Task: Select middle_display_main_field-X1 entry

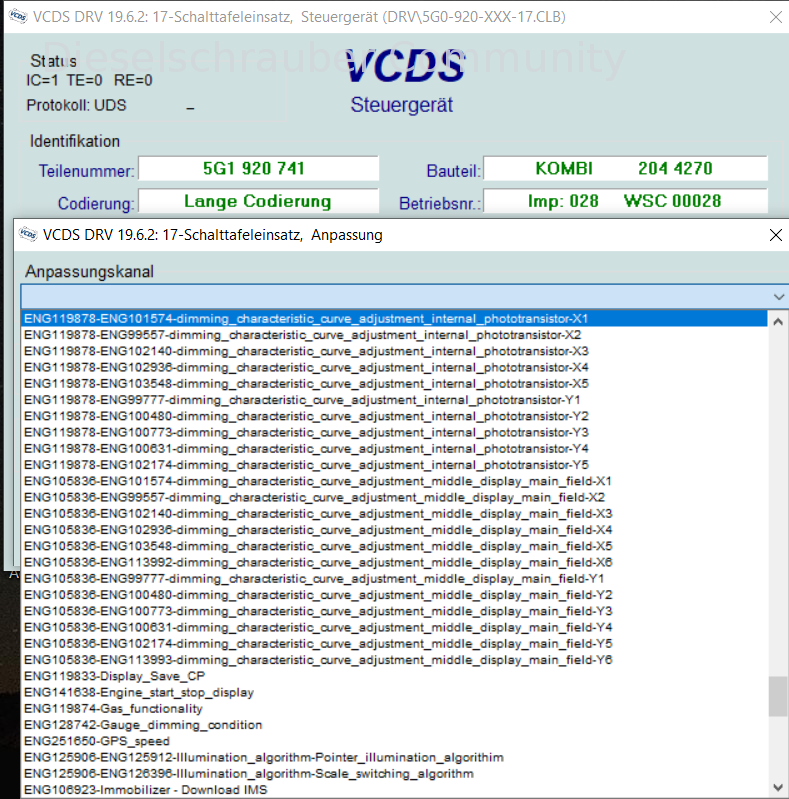Action: pyautogui.click(x=394, y=482)
